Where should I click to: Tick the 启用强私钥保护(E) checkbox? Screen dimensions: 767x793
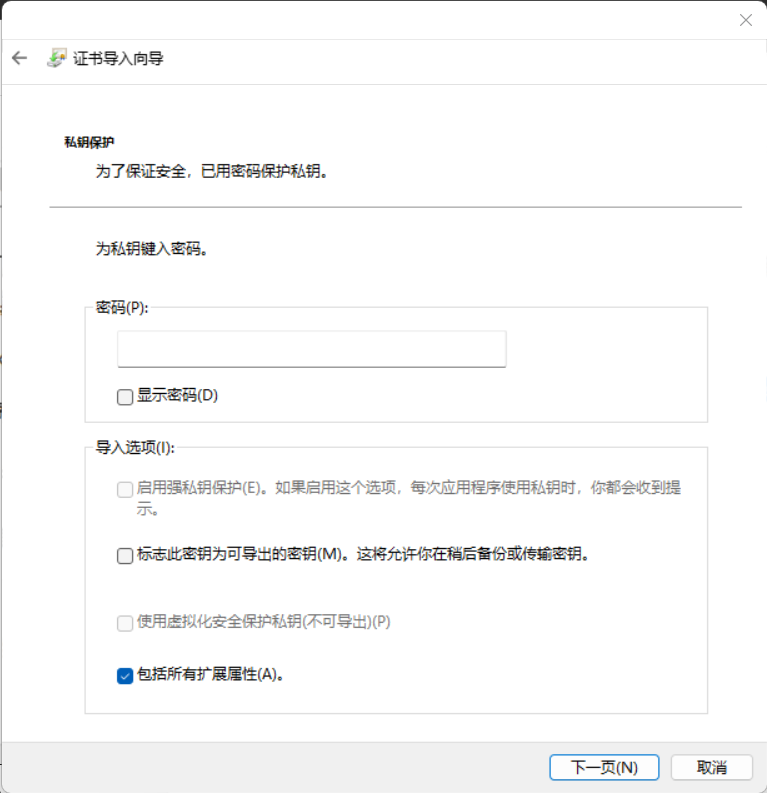[x=125, y=489]
